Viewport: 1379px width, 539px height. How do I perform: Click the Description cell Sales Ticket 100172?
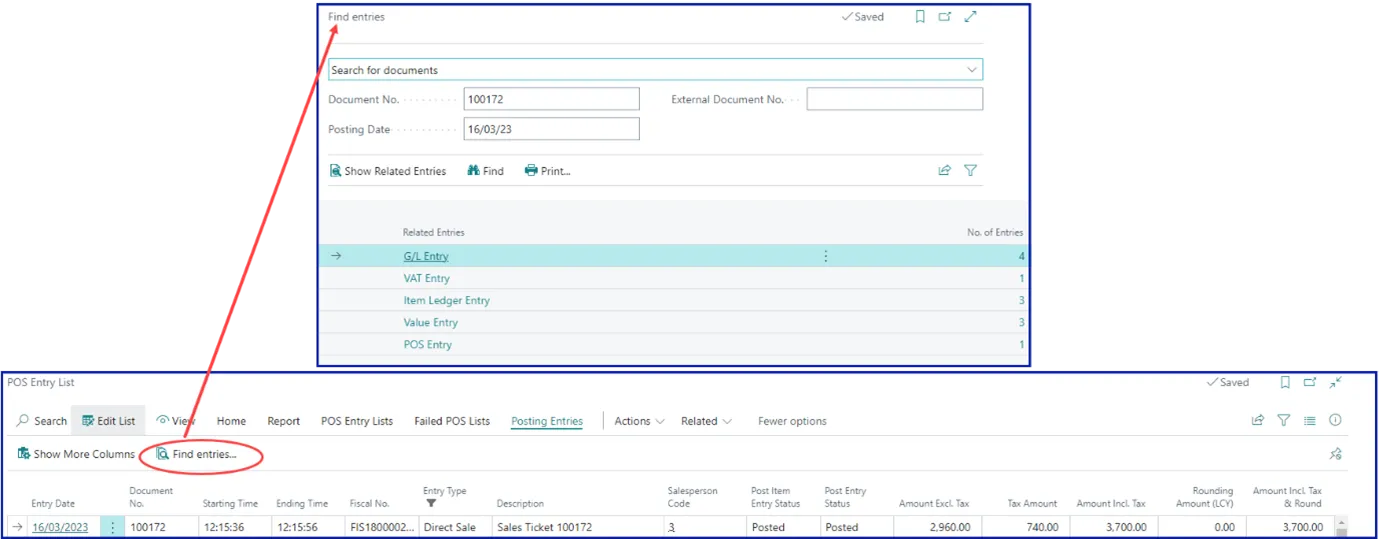coord(576,527)
